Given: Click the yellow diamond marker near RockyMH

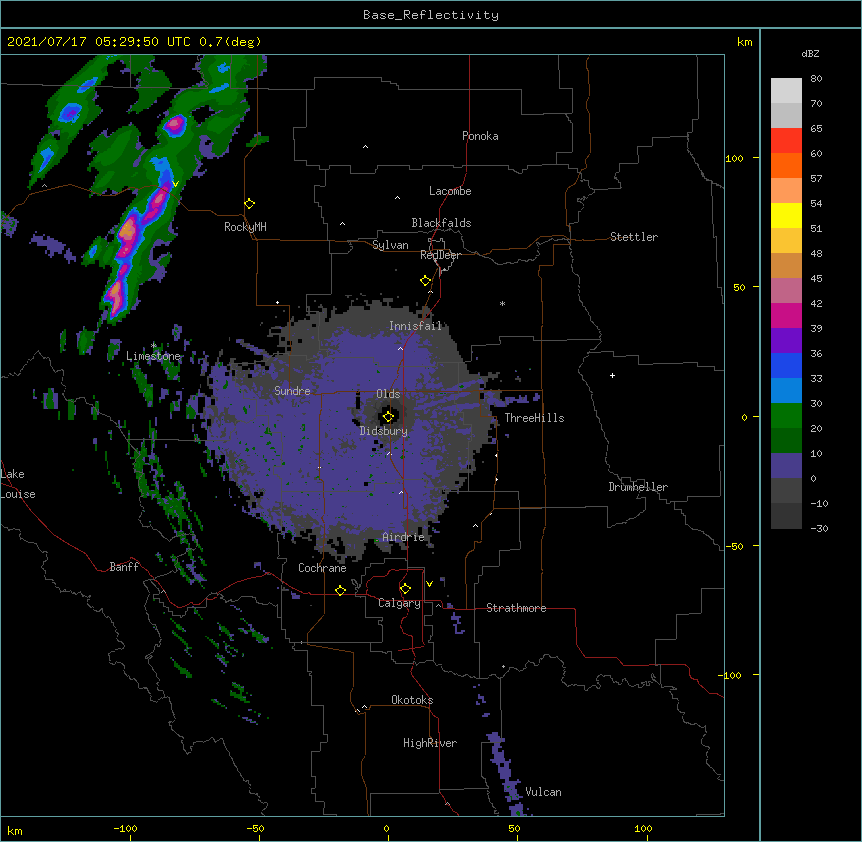Looking at the screenshot, I should [250, 204].
